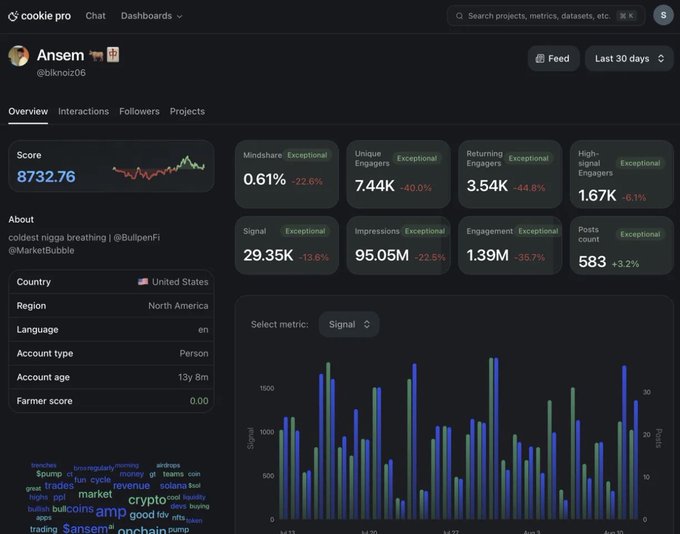Click the Dashboards chevron arrow
This screenshot has width=680, height=534.
pos(180,16)
